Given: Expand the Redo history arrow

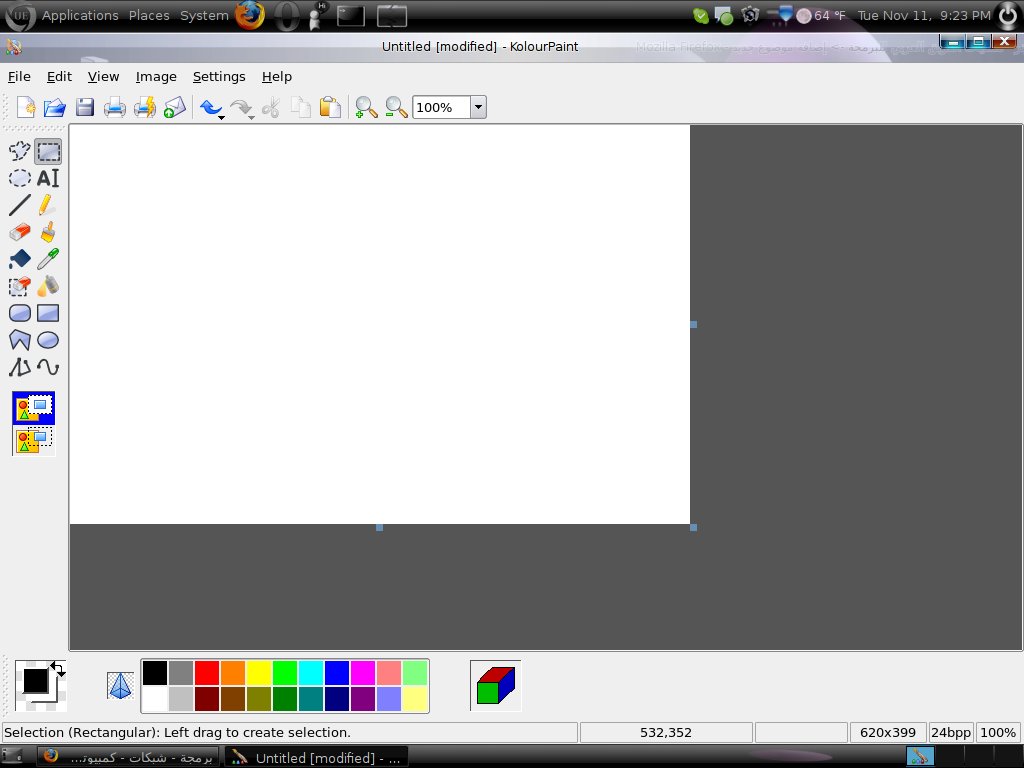Looking at the screenshot, I should pyautogui.click(x=251, y=118).
